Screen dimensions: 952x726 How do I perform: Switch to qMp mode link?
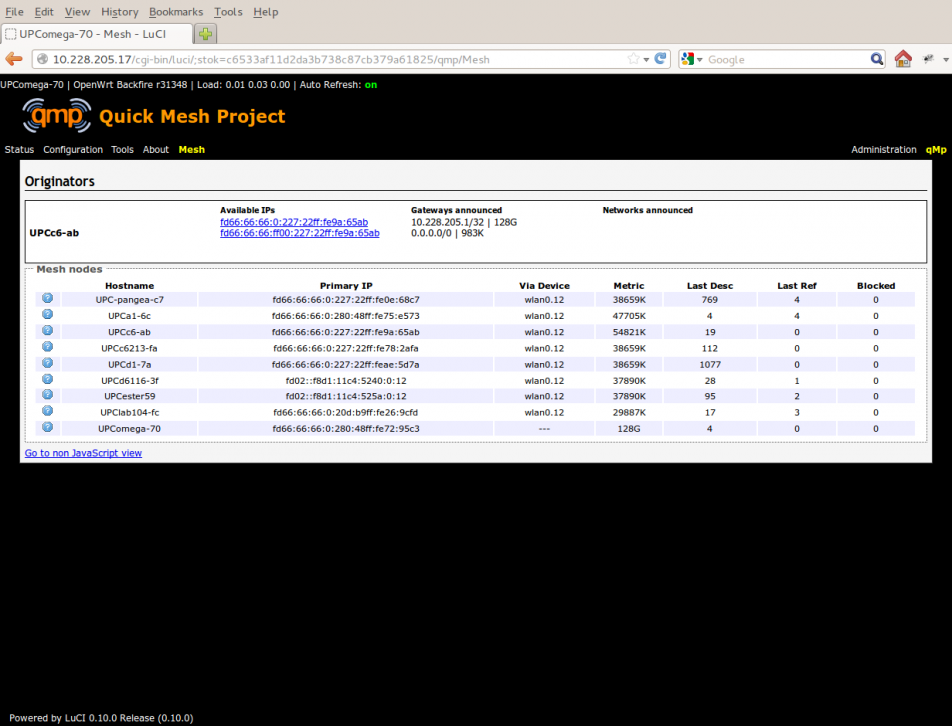(936, 150)
